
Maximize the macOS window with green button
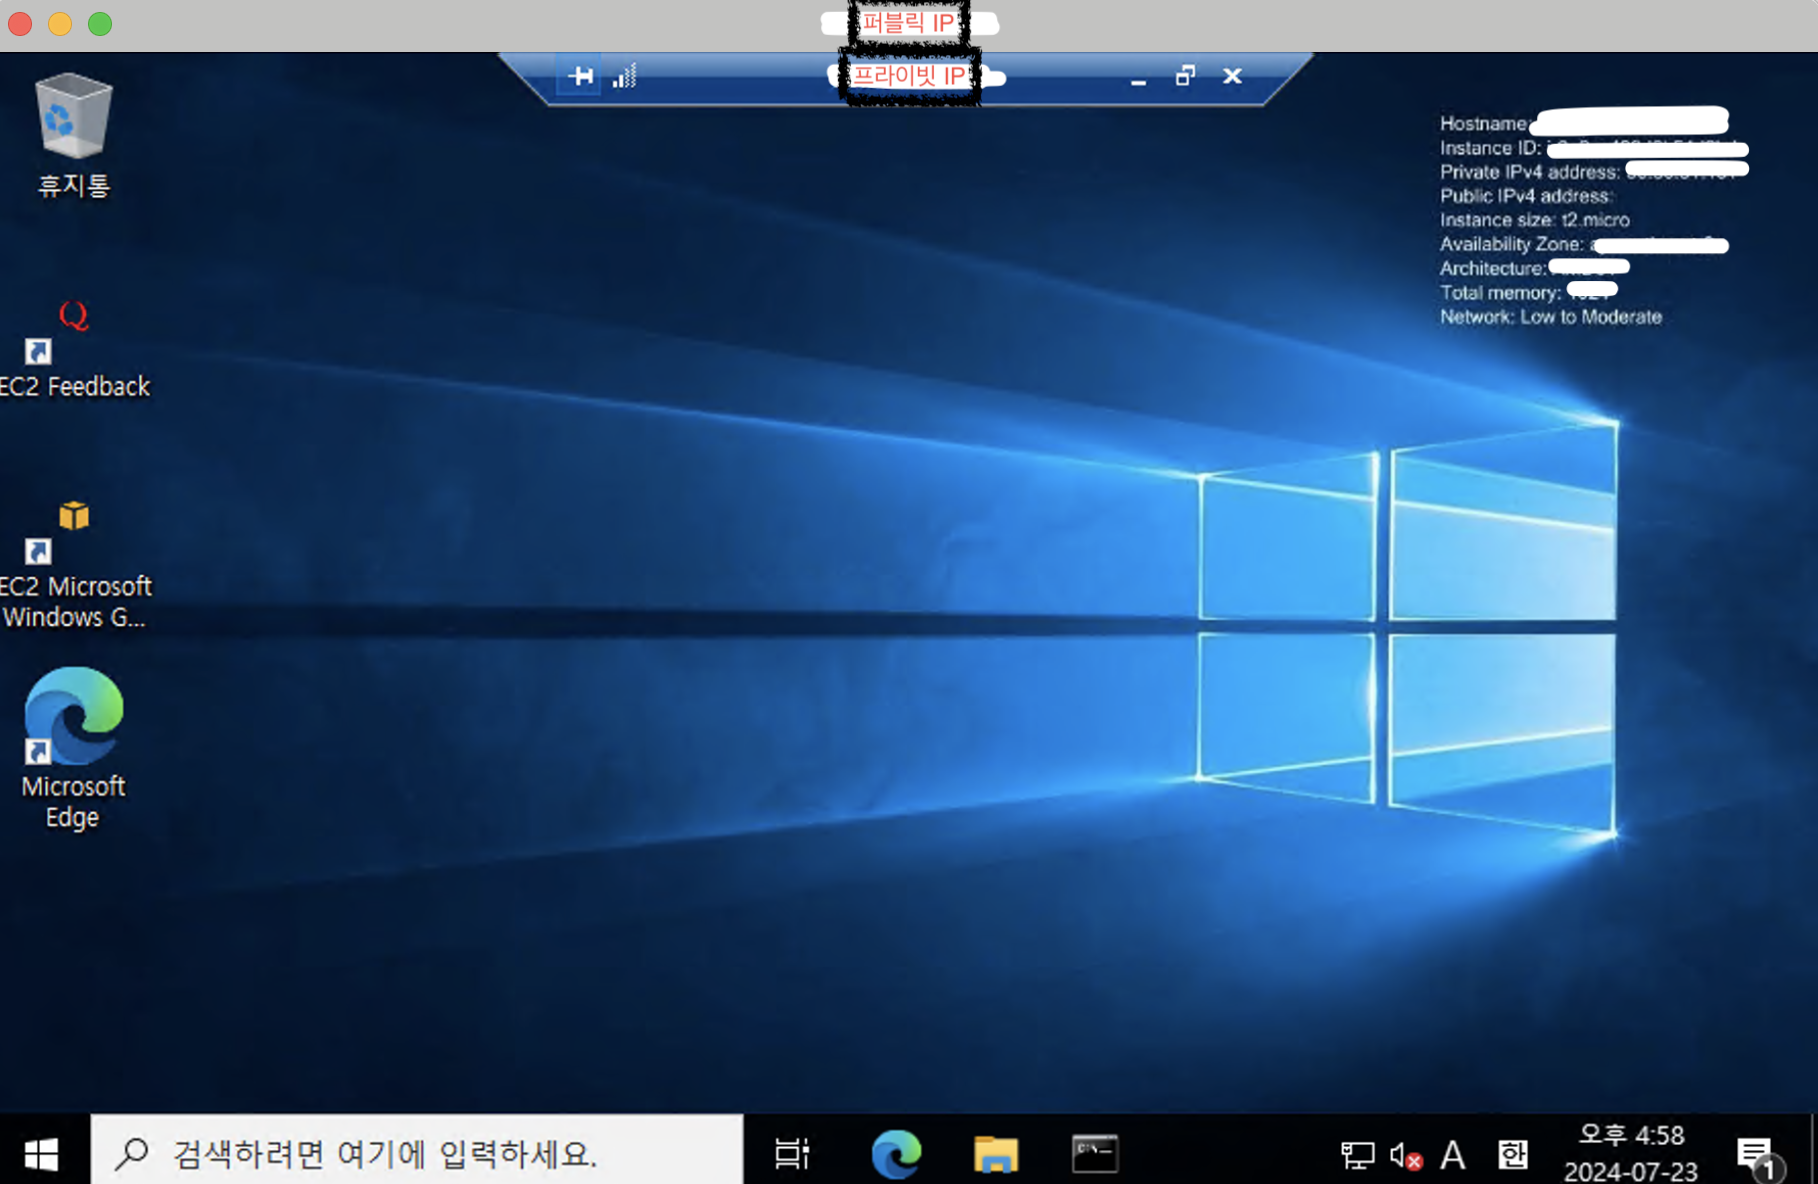click(x=100, y=24)
